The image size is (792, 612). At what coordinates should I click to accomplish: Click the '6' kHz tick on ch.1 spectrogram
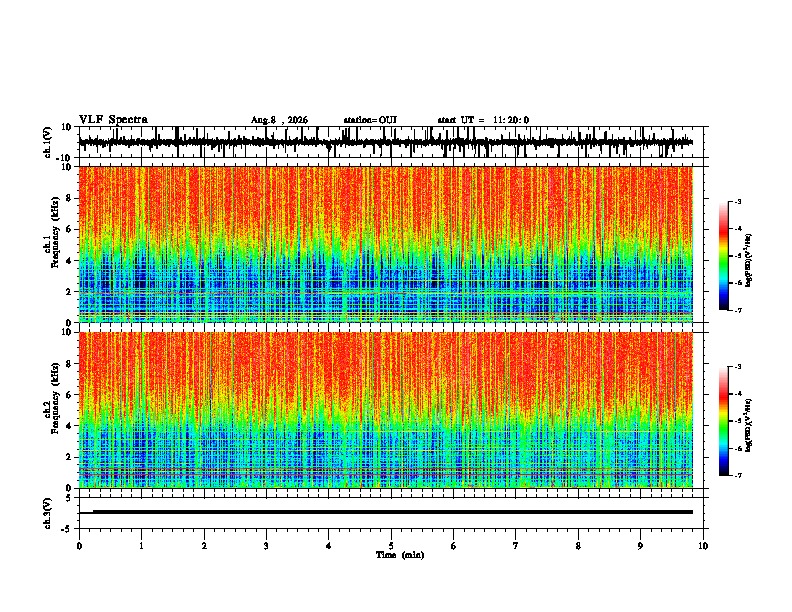point(69,229)
